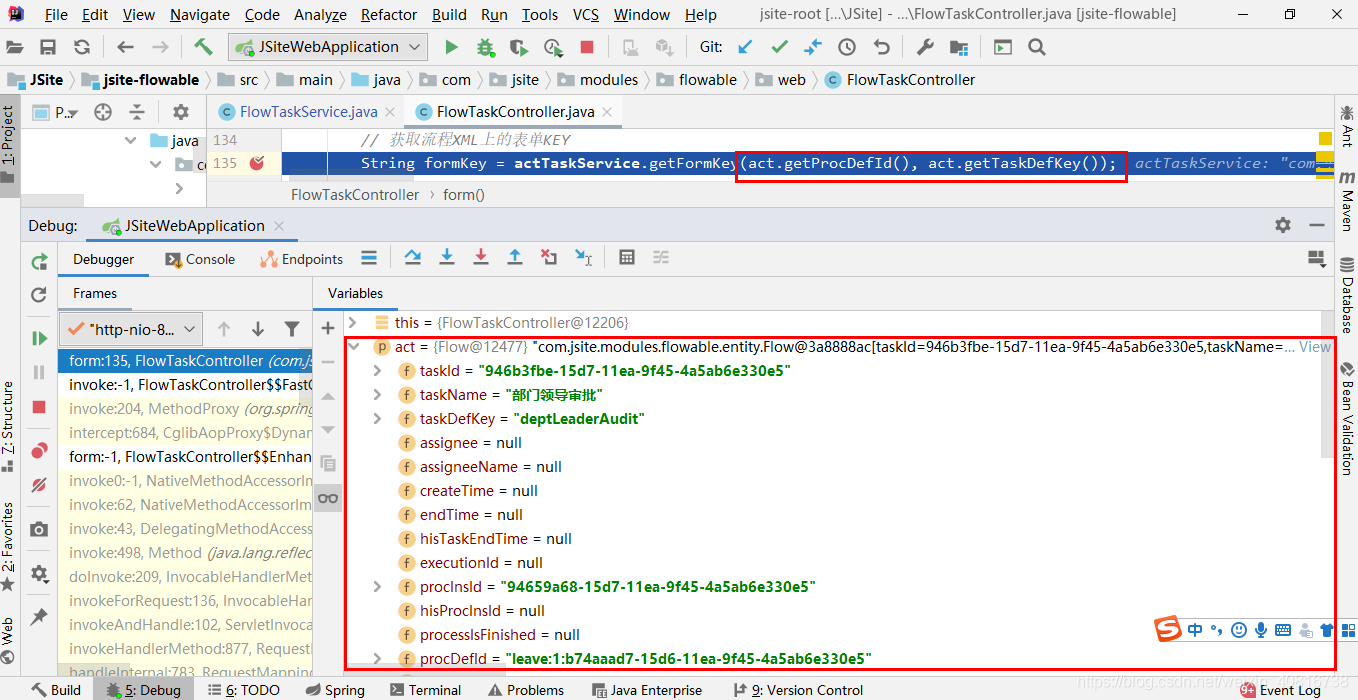This screenshot has width=1358, height=700.
Task: Select the Console tab in the debug panel
Action: coord(200,259)
